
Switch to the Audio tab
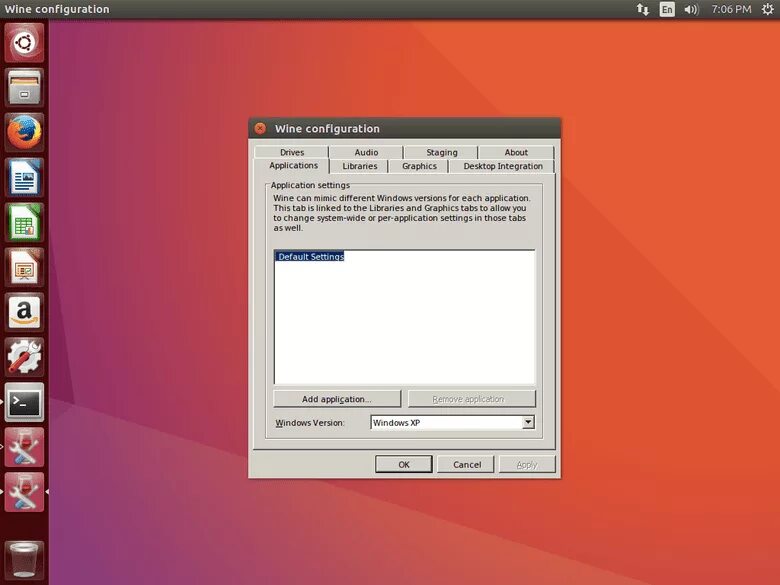tap(366, 152)
